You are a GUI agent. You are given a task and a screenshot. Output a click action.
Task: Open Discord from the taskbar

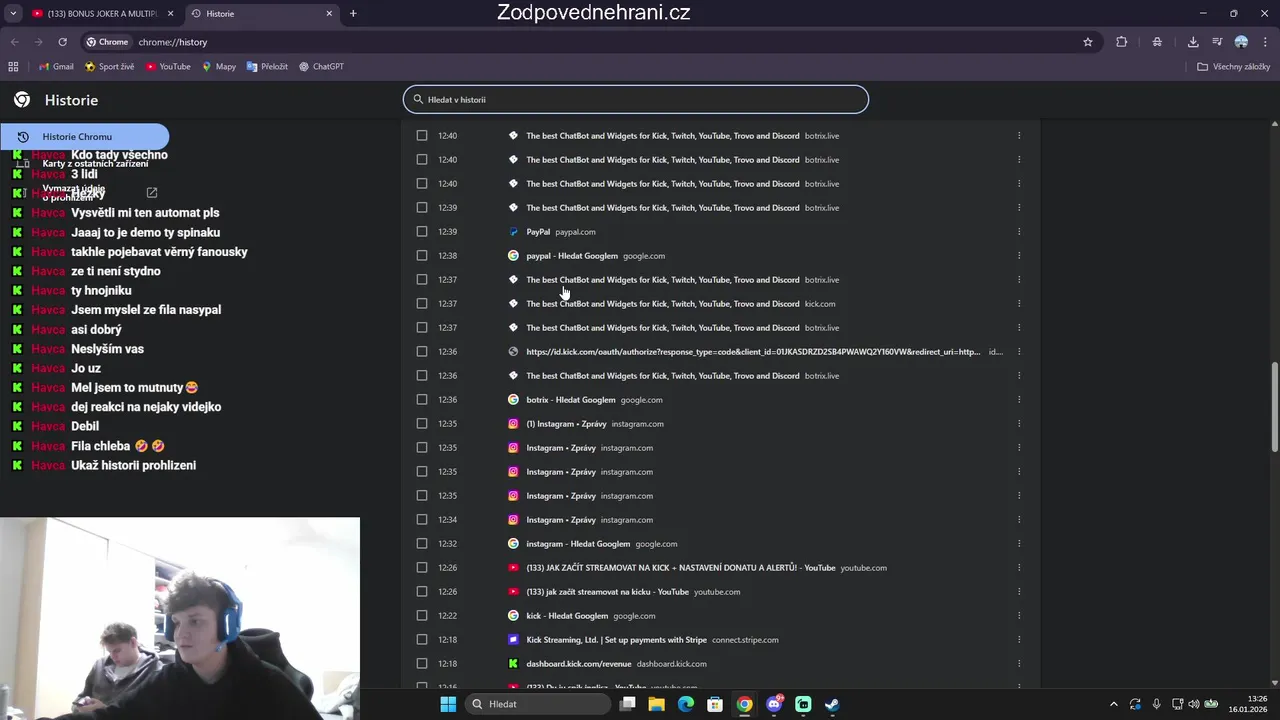[774, 704]
